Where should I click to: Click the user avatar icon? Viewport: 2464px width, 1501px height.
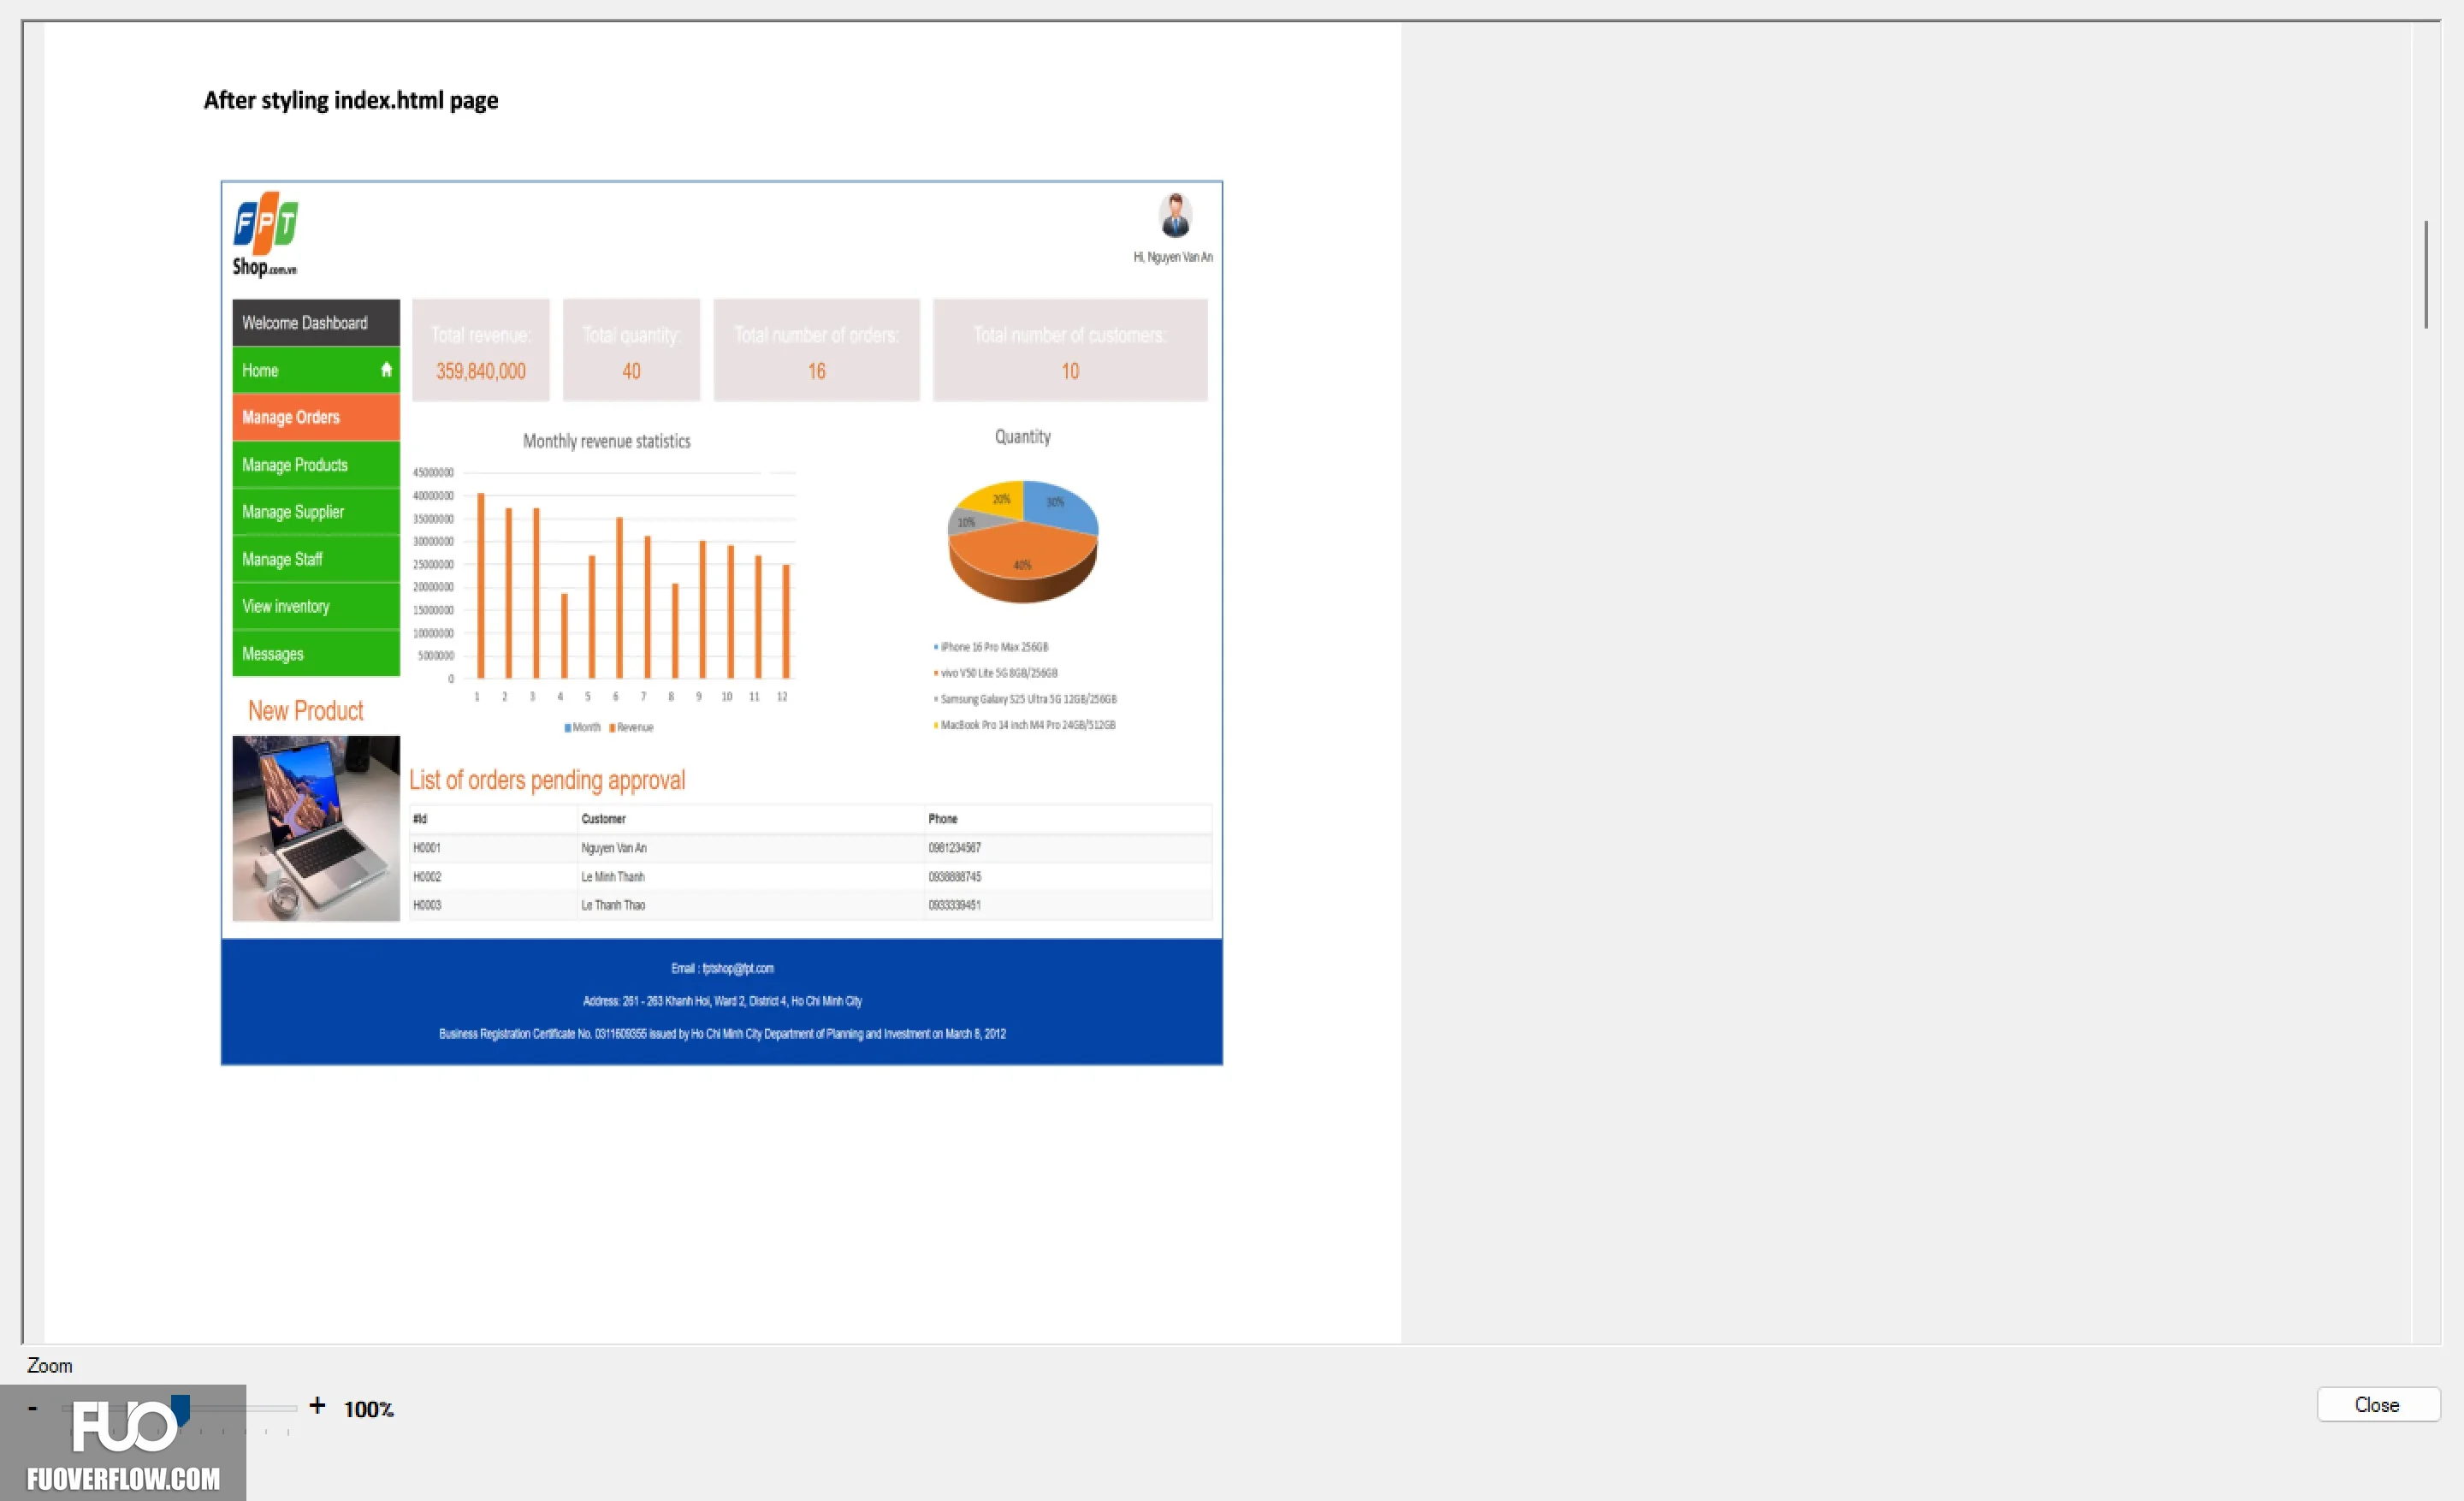point(1175,215)
